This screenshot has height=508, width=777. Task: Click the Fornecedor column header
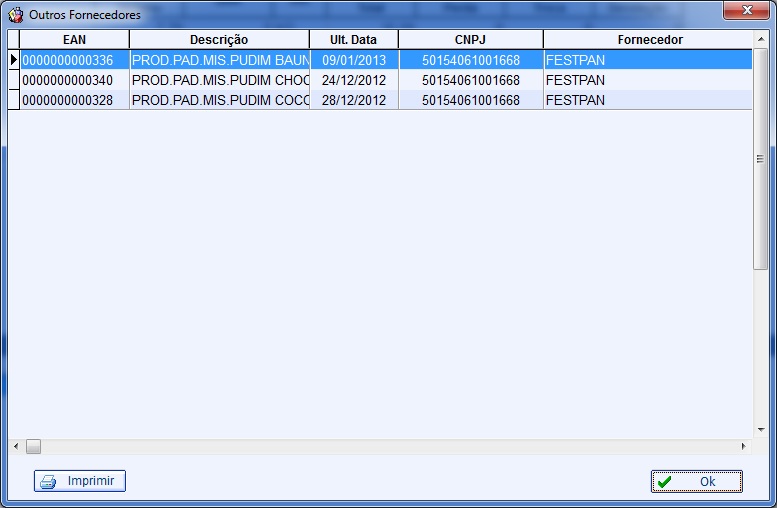click(650, 40)
